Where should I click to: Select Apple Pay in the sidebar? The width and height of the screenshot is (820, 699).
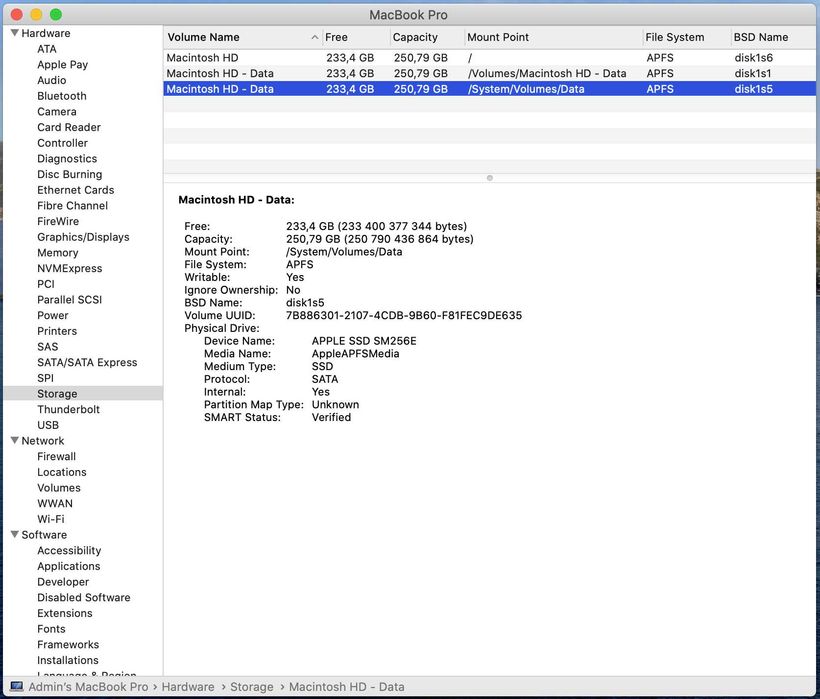coord(62,64)
